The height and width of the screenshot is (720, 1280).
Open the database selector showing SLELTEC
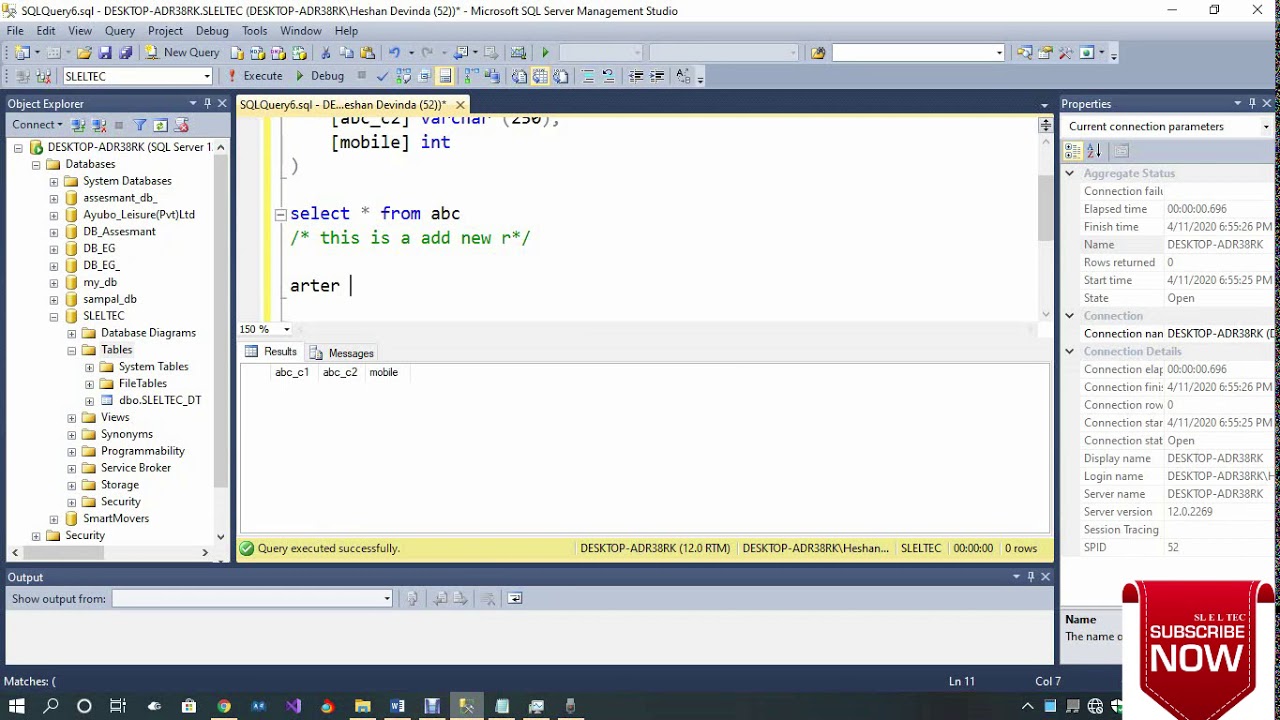[138, 76]
